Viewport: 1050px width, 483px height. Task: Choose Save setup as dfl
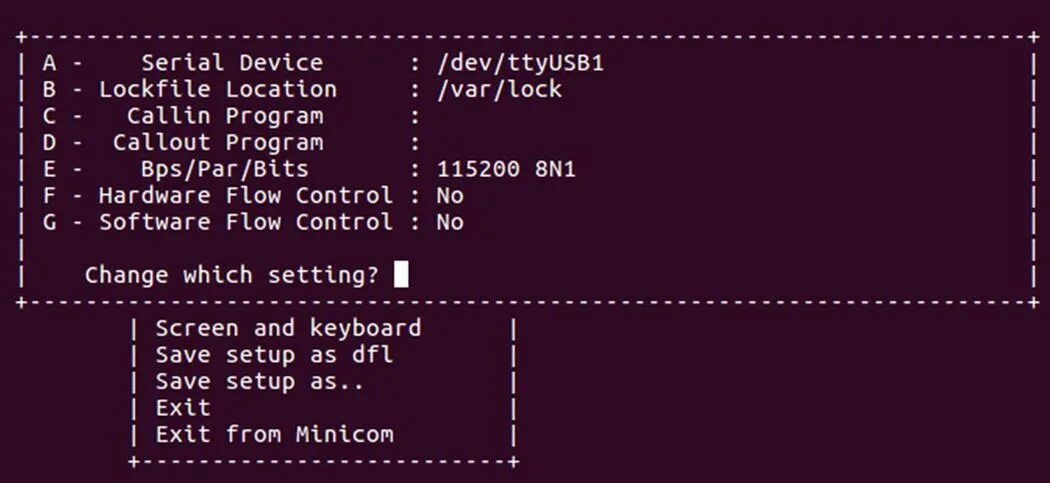click(x=274, y=354)
